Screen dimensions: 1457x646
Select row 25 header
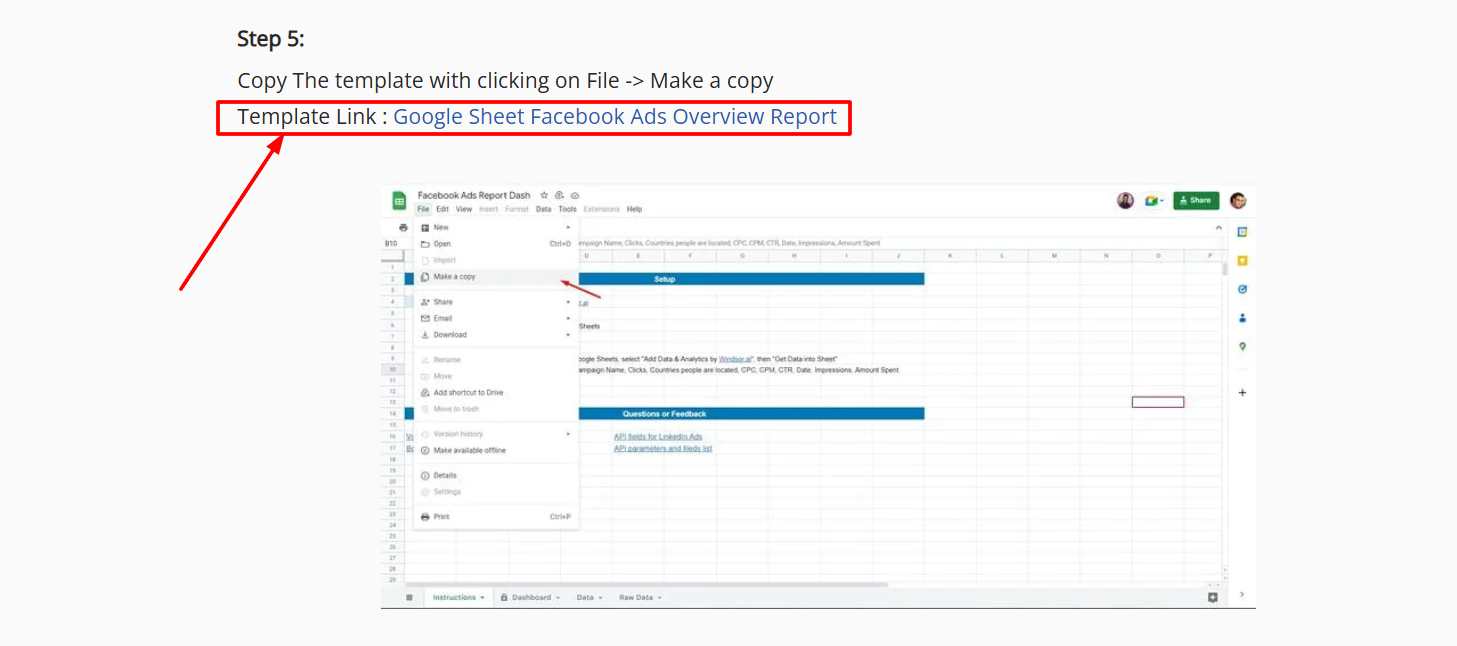tap(393, 536)
